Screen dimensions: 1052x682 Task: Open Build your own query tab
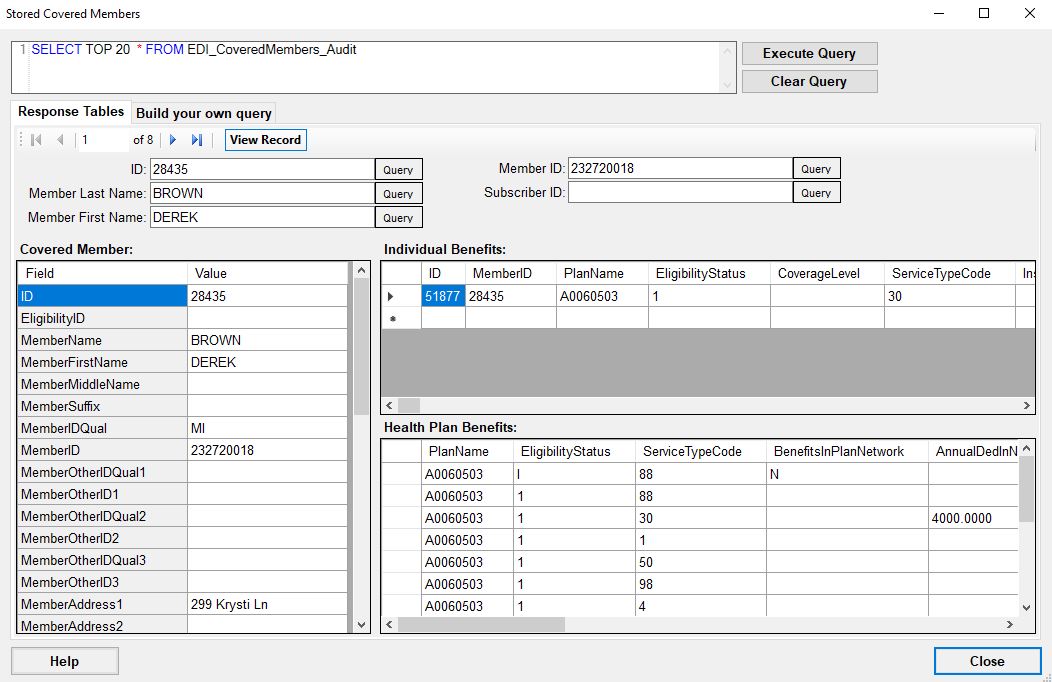coord(204,113)
